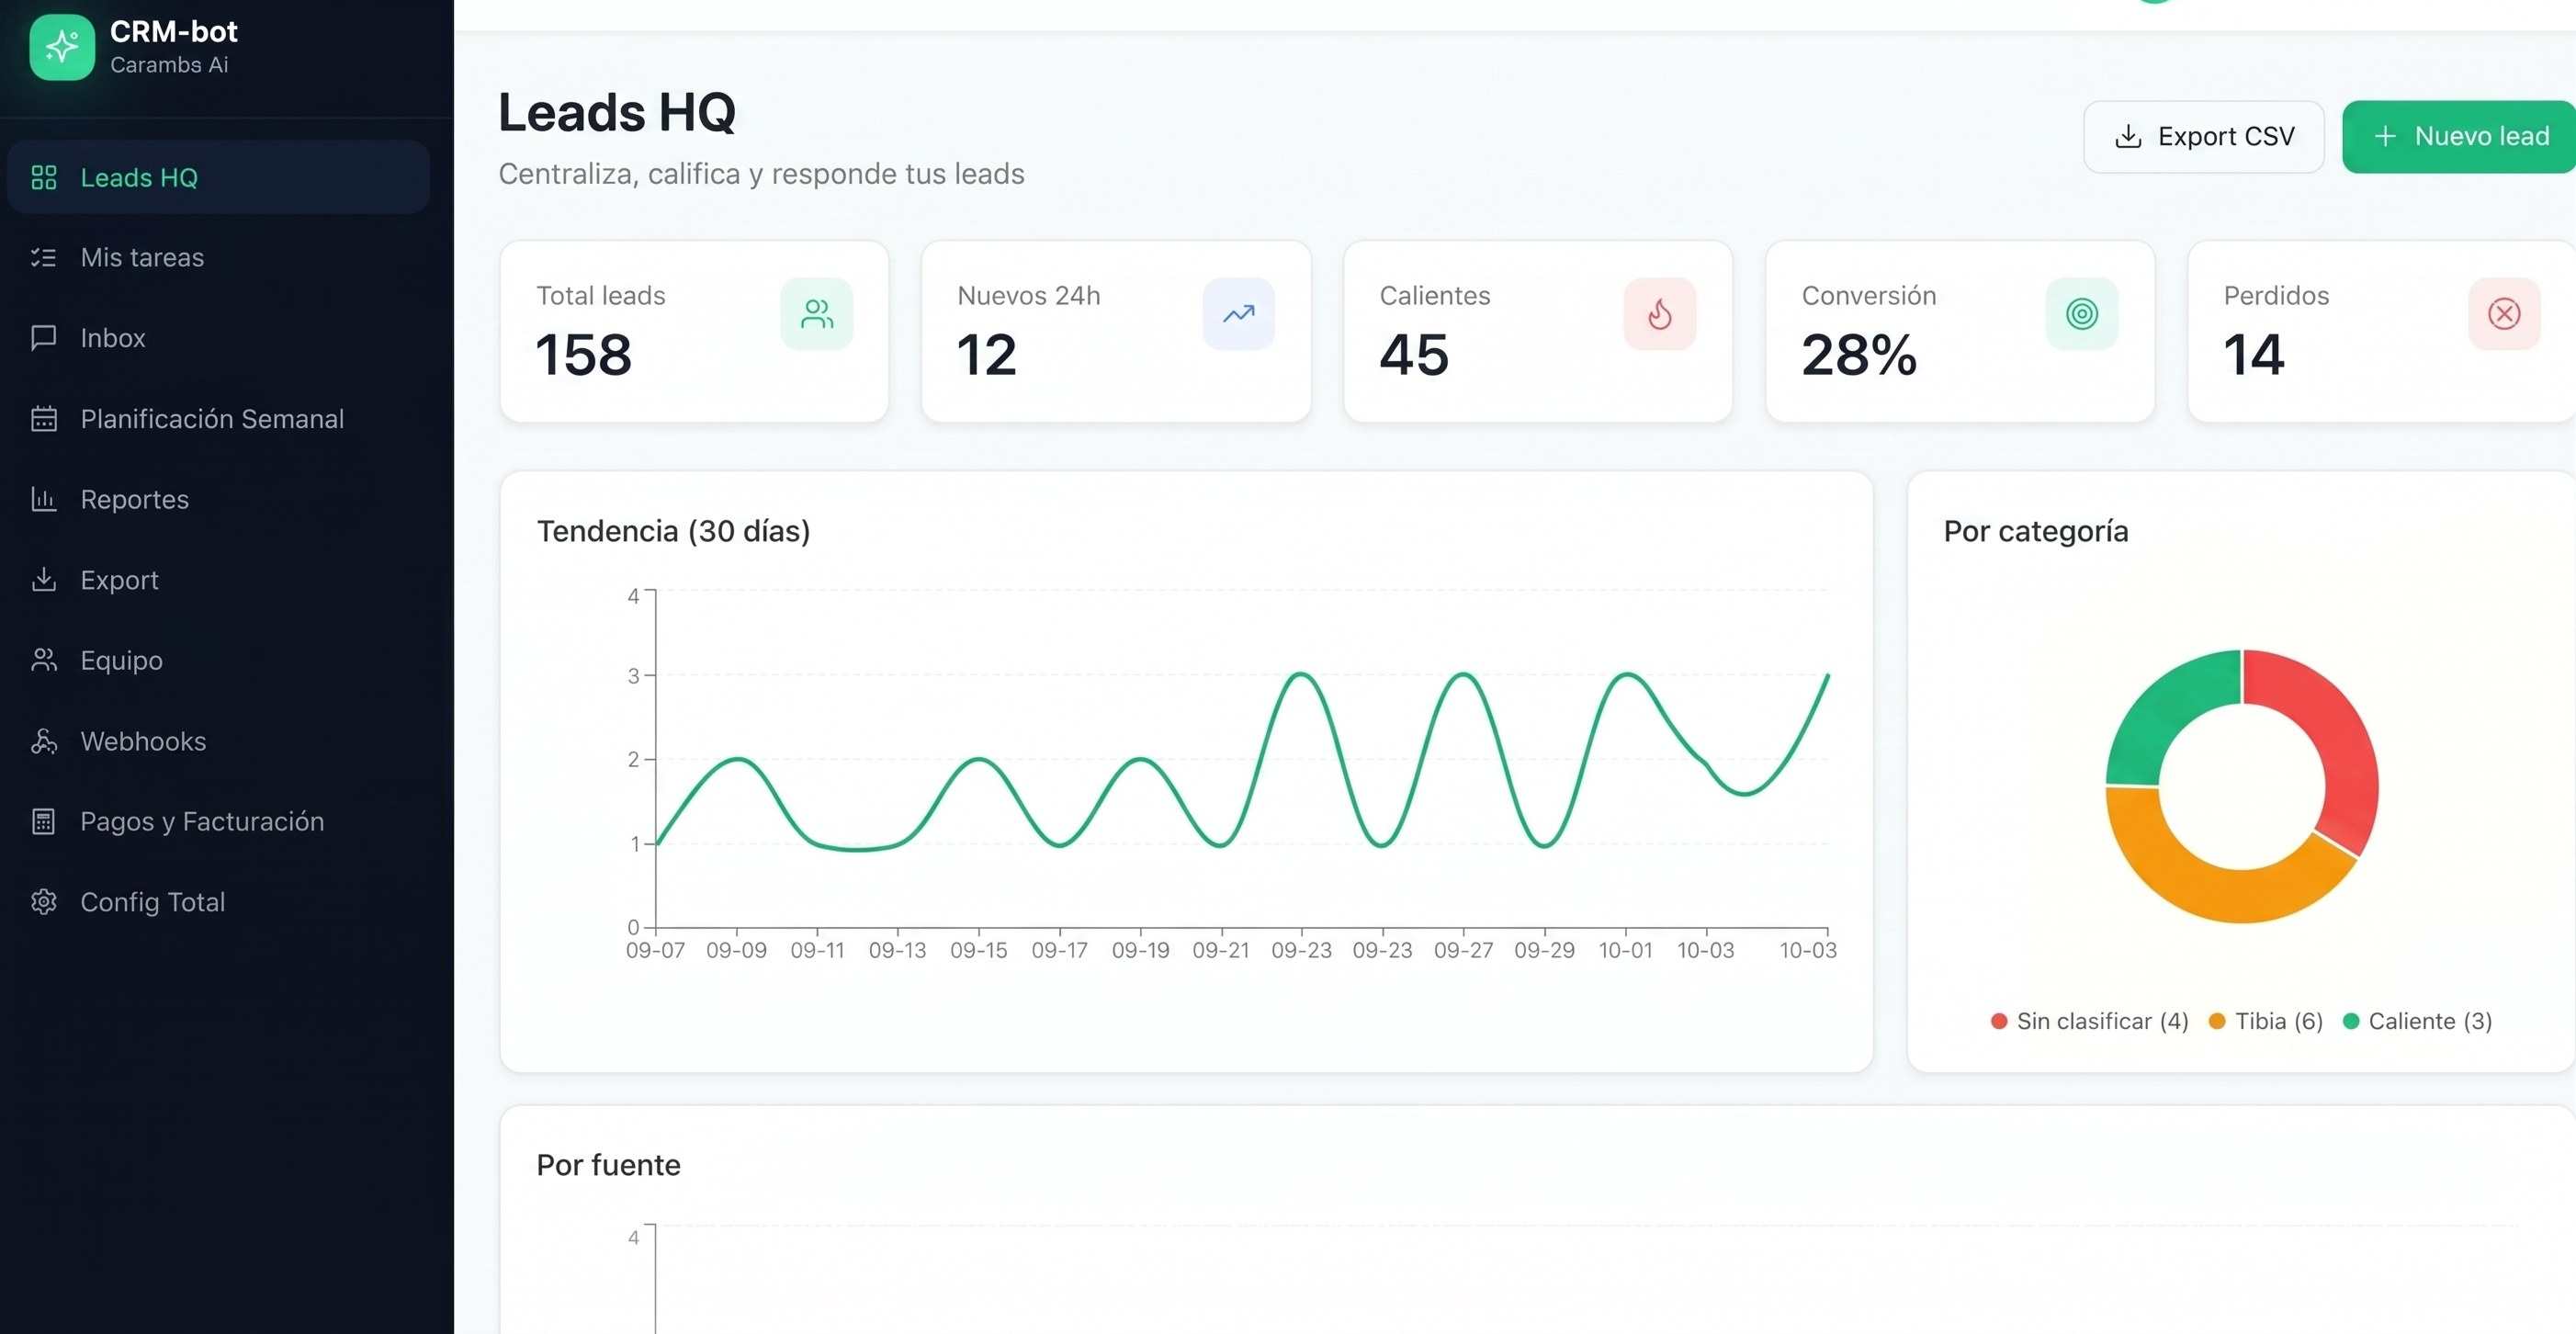This screenshot has height=1334, width=2576.
Task: Click the Mis tareas checklist icon
Action: click(44, 257)
